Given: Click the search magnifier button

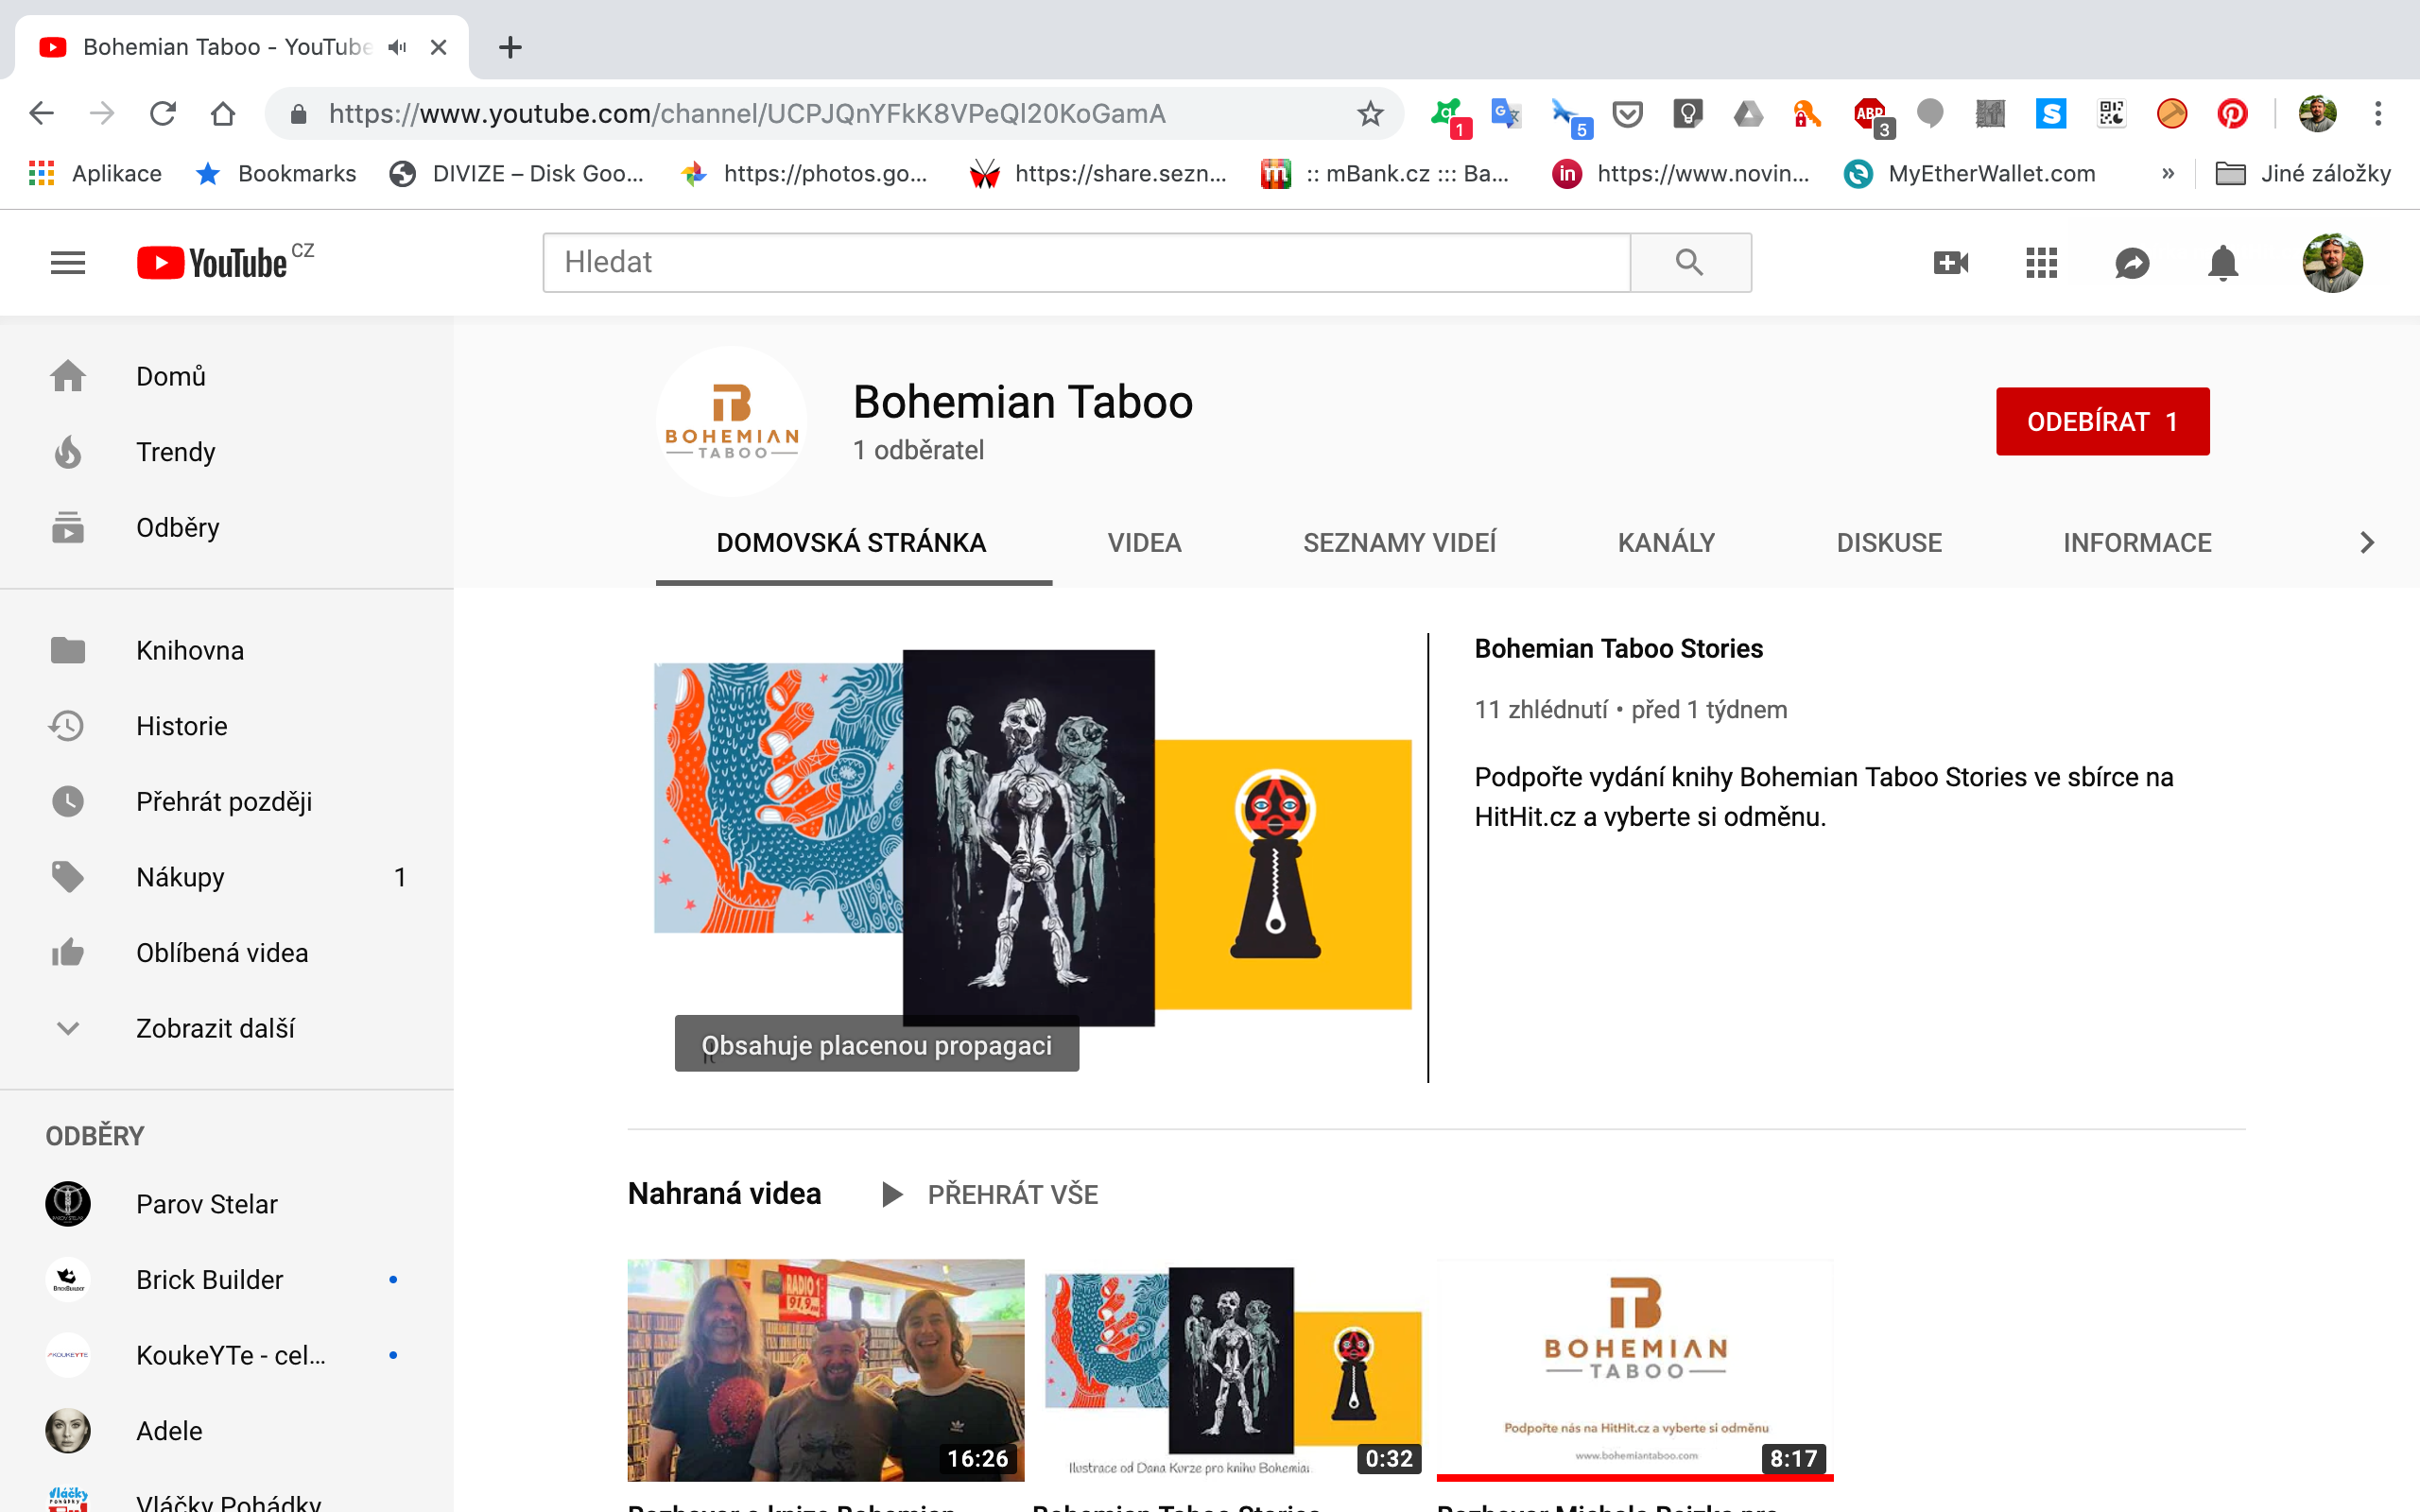Looking at the screenshot, I should tap(1690, 262).
